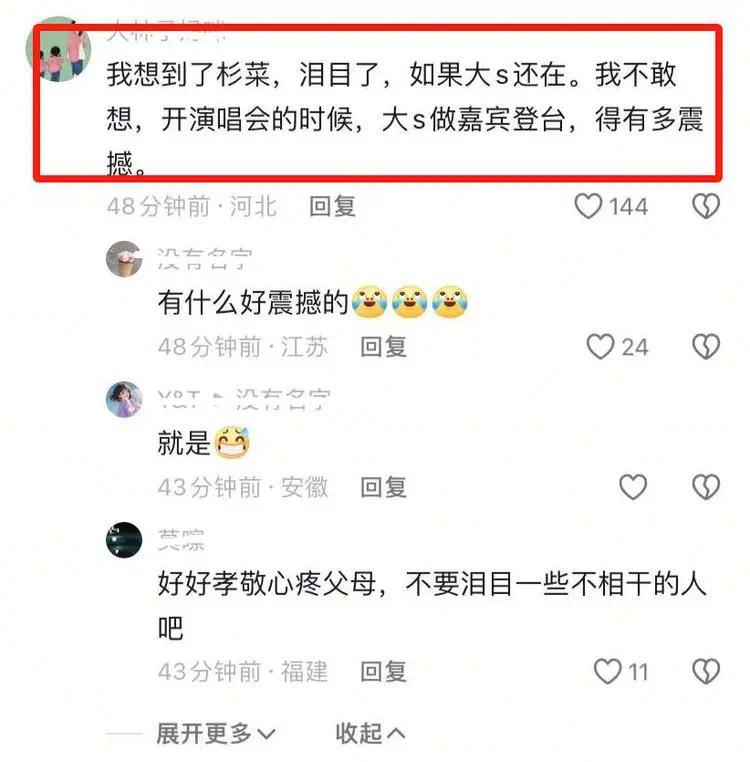
Task: Reply to the 江苏 comment
Action: click(384, 347)
